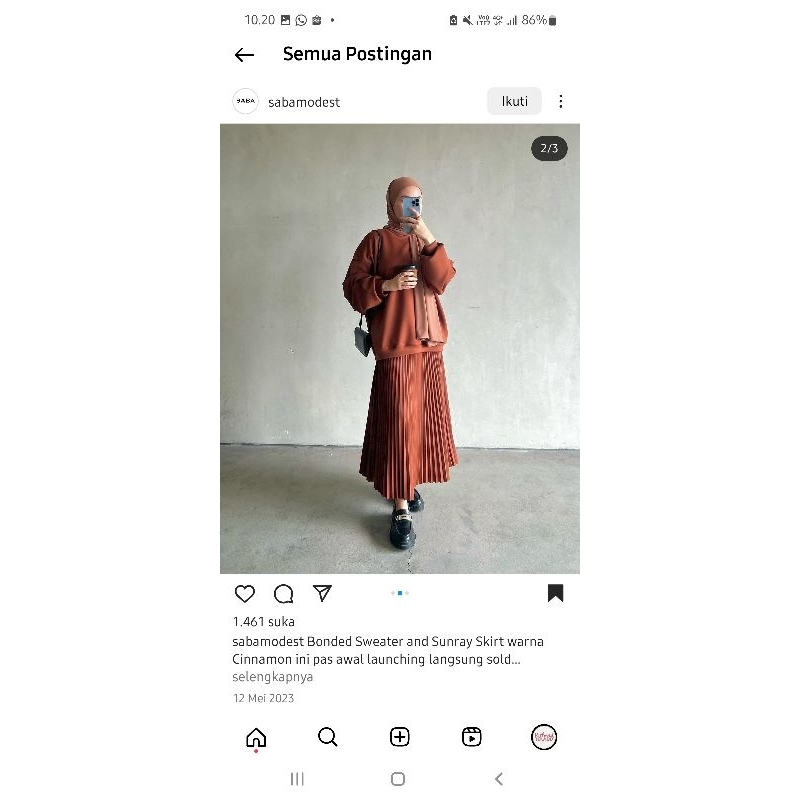
Task: Expand caption with selengkapnya
Action: point(272,677)
